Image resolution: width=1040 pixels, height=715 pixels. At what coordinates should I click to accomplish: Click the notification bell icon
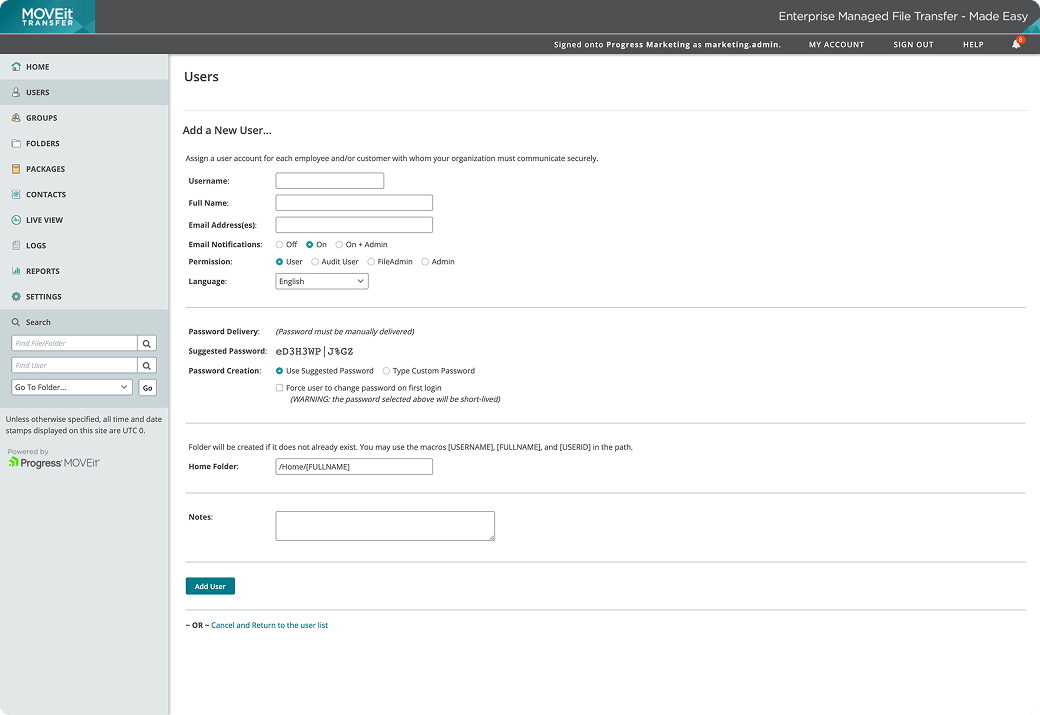(x=1016, y=45)
